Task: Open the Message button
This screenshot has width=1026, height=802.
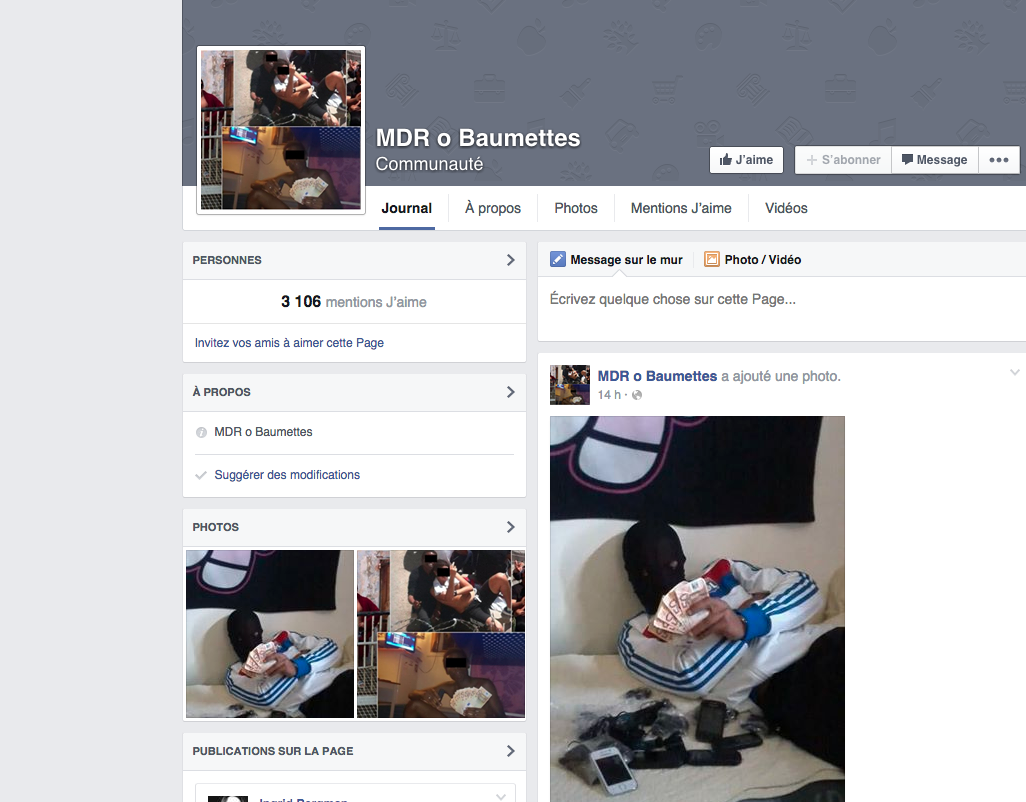Action: pos(934,160)
